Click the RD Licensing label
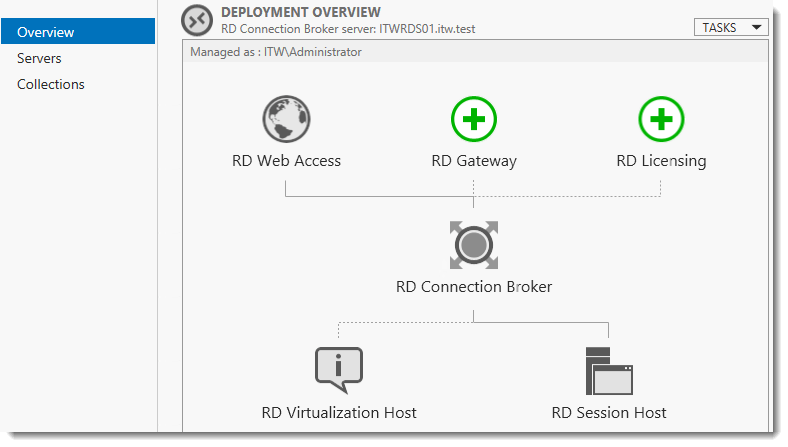 coord(661,161)
